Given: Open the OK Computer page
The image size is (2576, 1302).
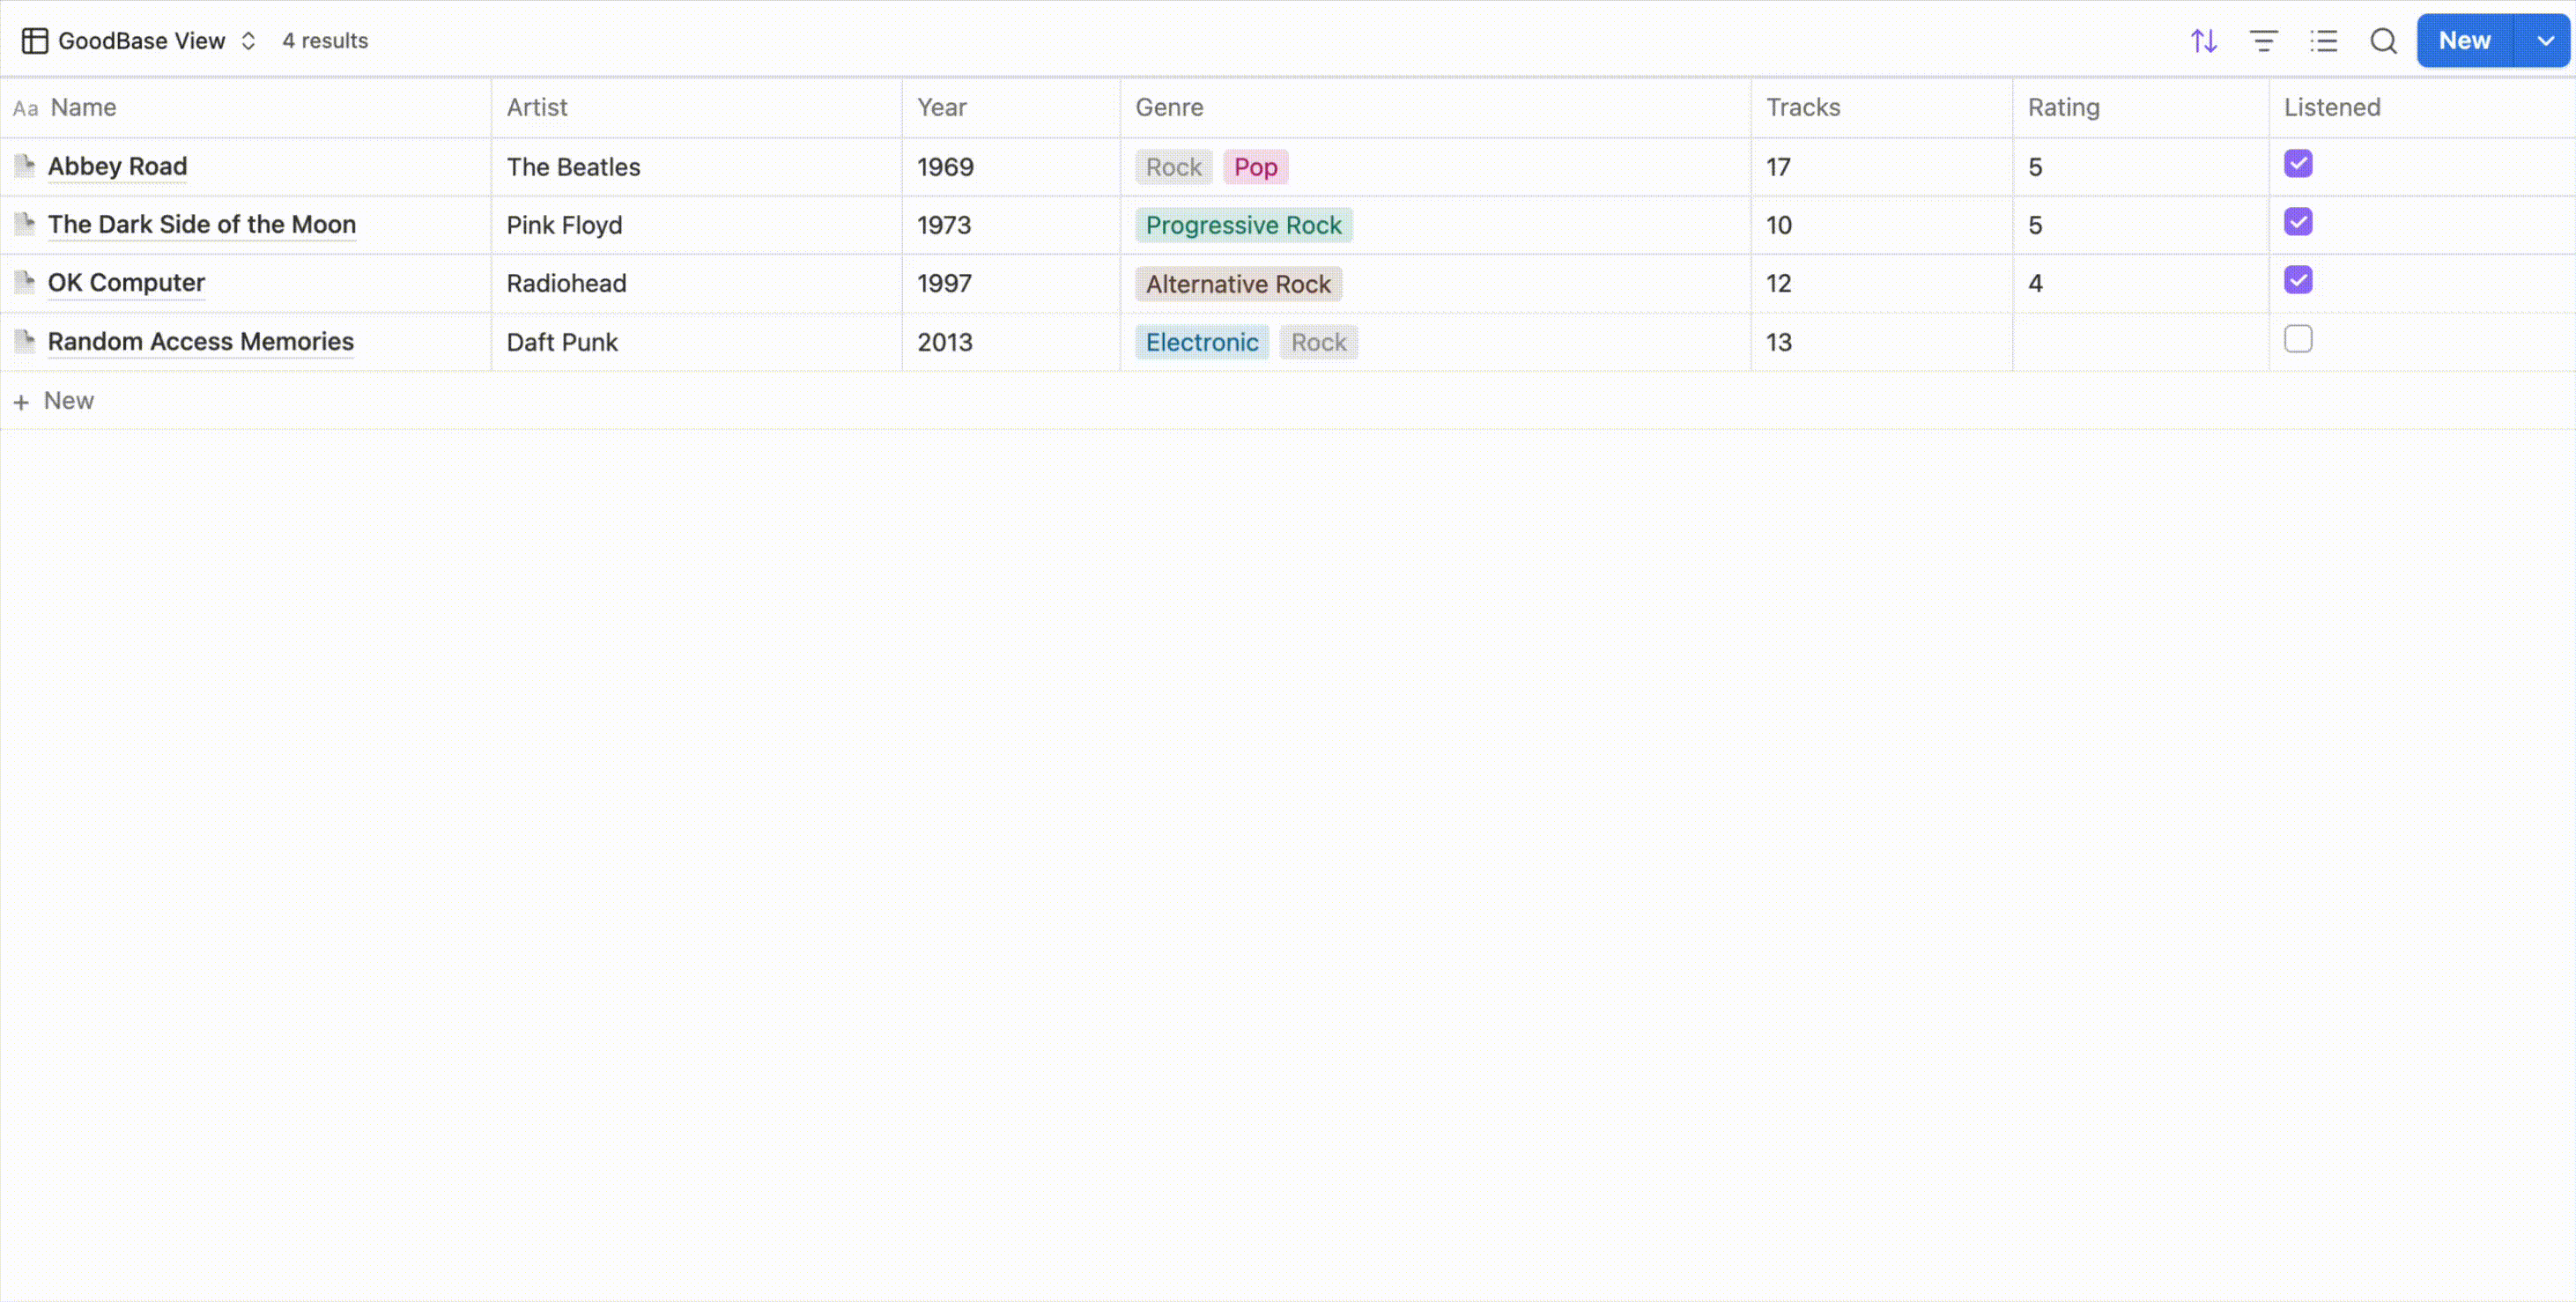Looking at the screenshot, I should tap(126, 283).
